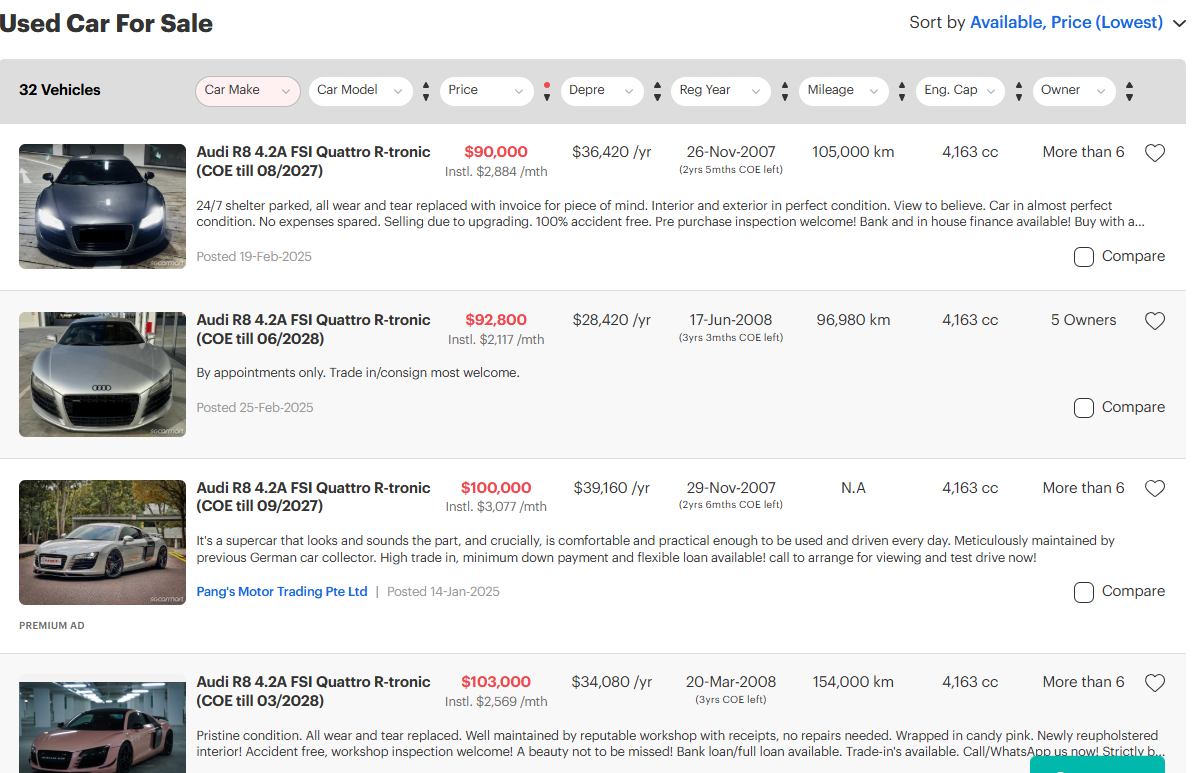The width and height of the screenshot is (1202, 773).
Task: Click the $92,800 price
Action: pos(496,320)
